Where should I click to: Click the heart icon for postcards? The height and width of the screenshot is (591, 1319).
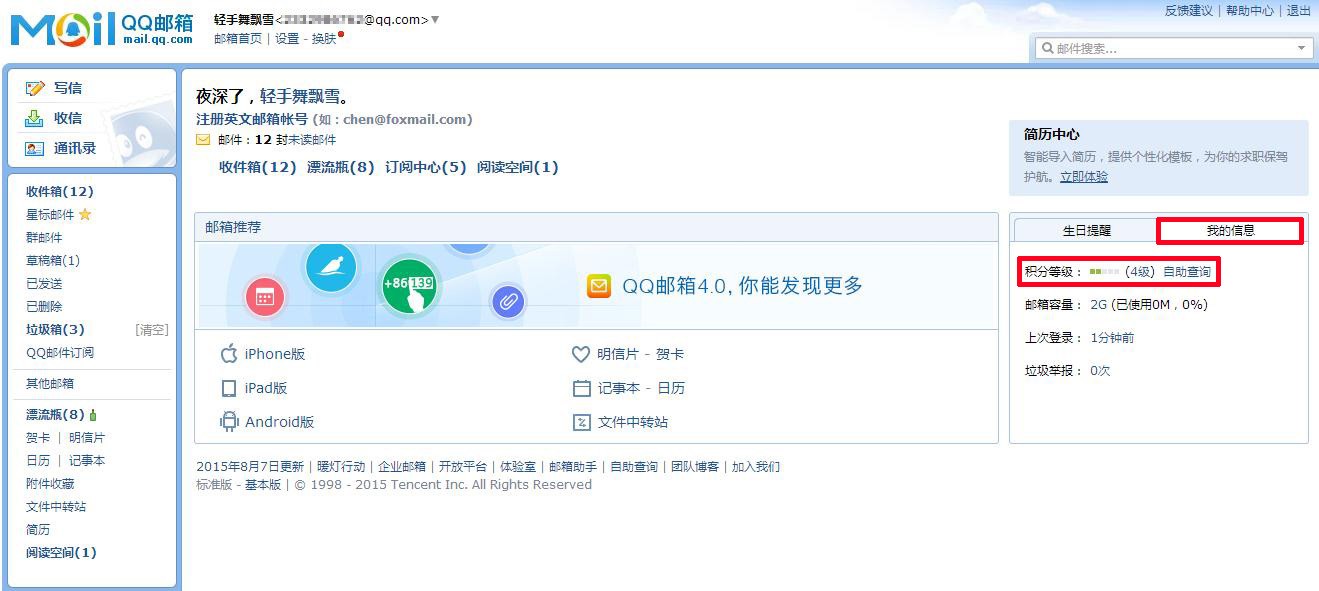(x=581, y=354)
